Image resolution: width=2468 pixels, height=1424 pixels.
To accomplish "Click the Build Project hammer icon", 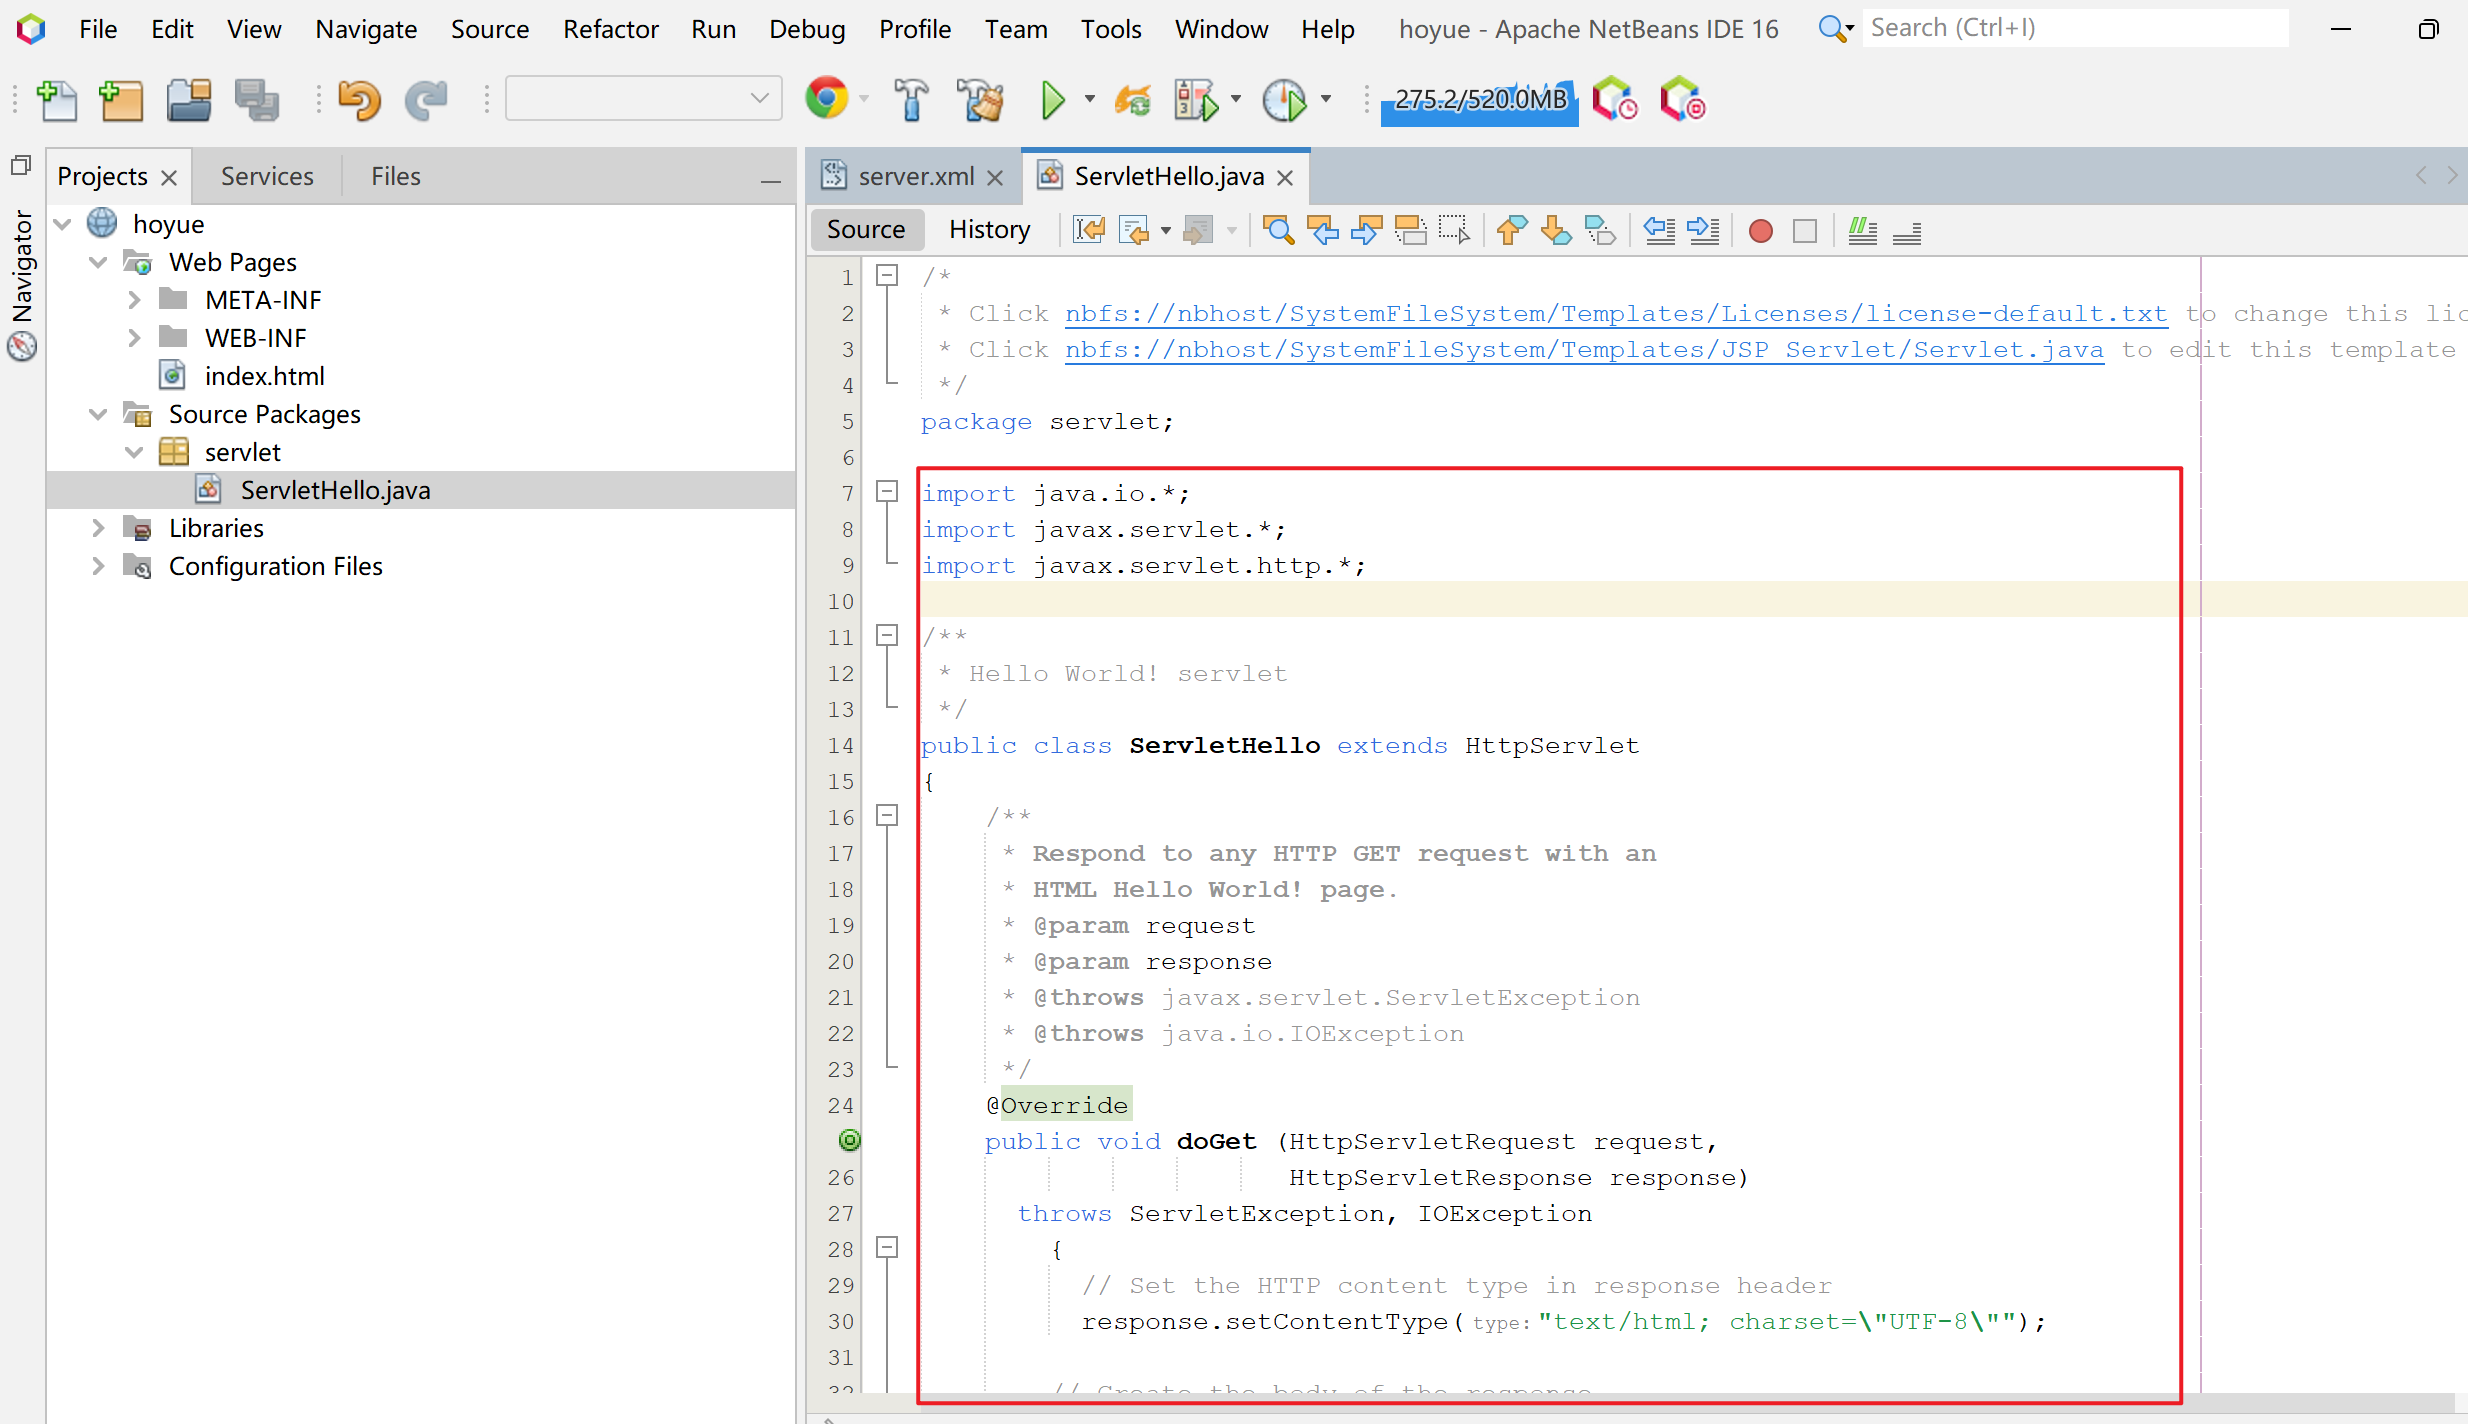I will [910, 100].
